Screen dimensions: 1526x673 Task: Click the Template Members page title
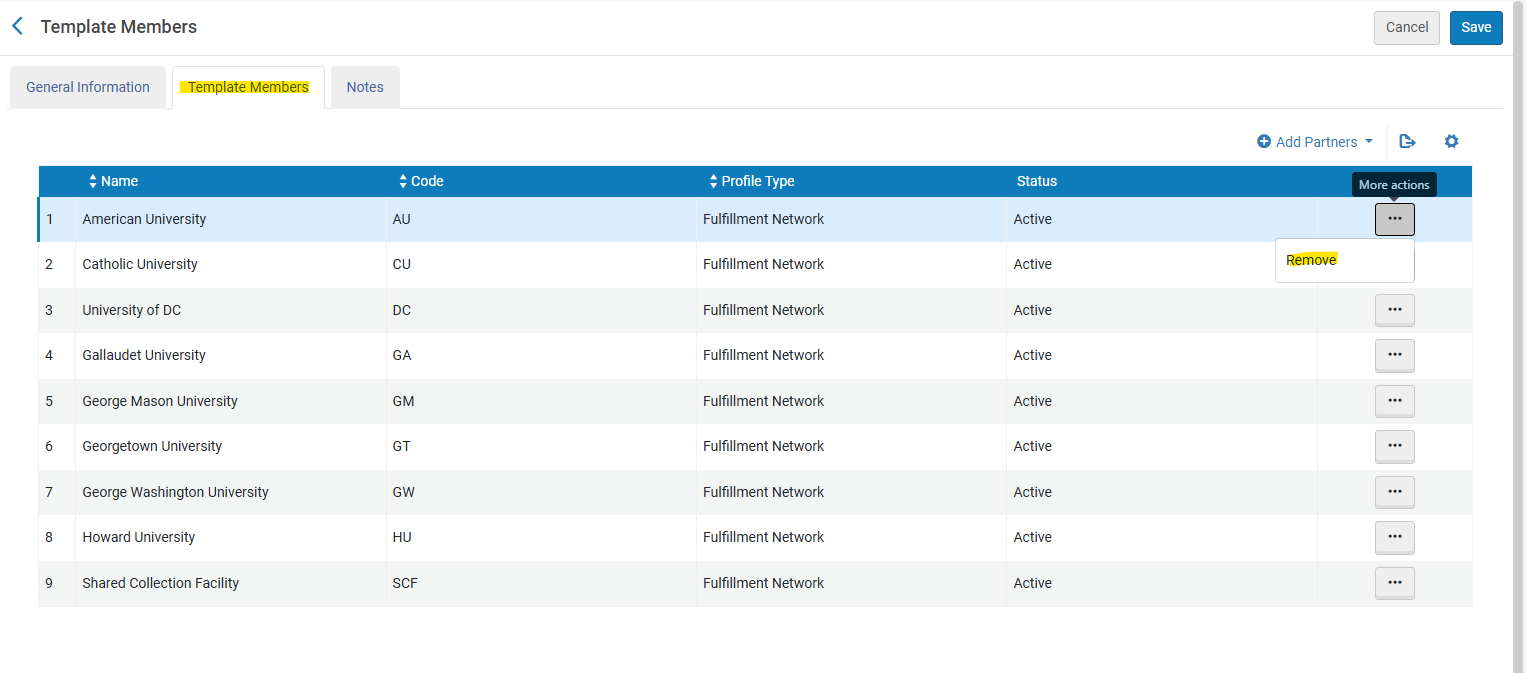(x=119, y=27)
